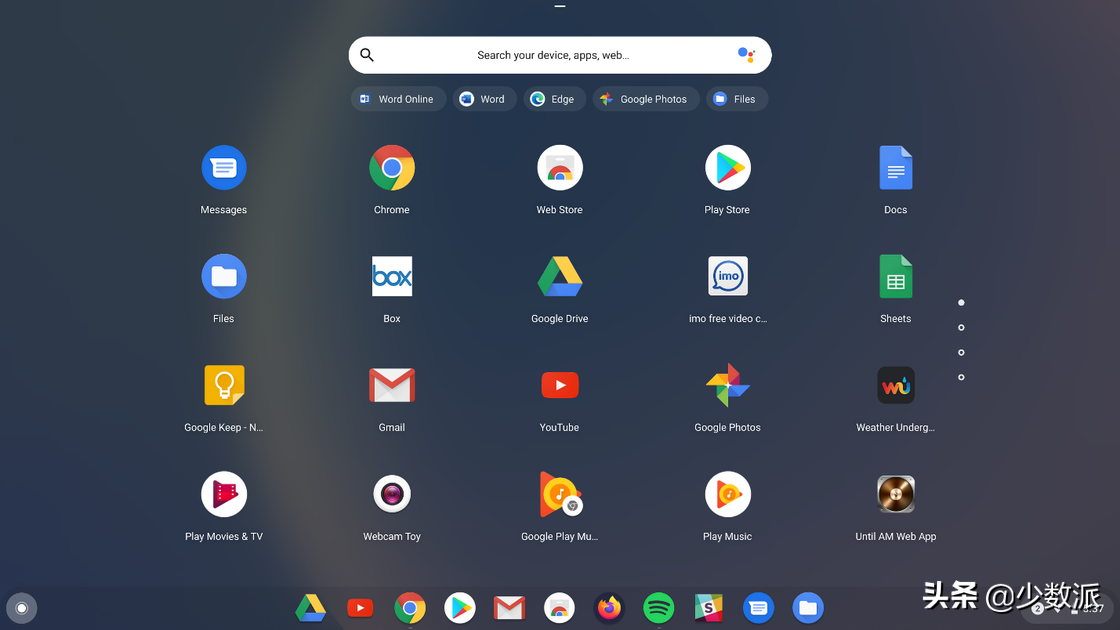Launch the Gmail app
The height and width of the screenshot is (630, 1120).
tap(391, 385)
